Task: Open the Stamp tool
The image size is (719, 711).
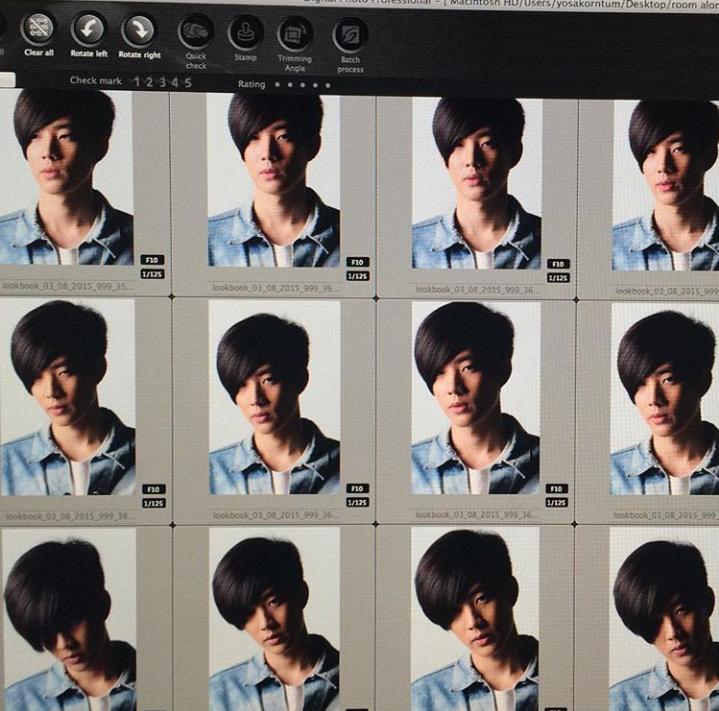Action: 246,33
